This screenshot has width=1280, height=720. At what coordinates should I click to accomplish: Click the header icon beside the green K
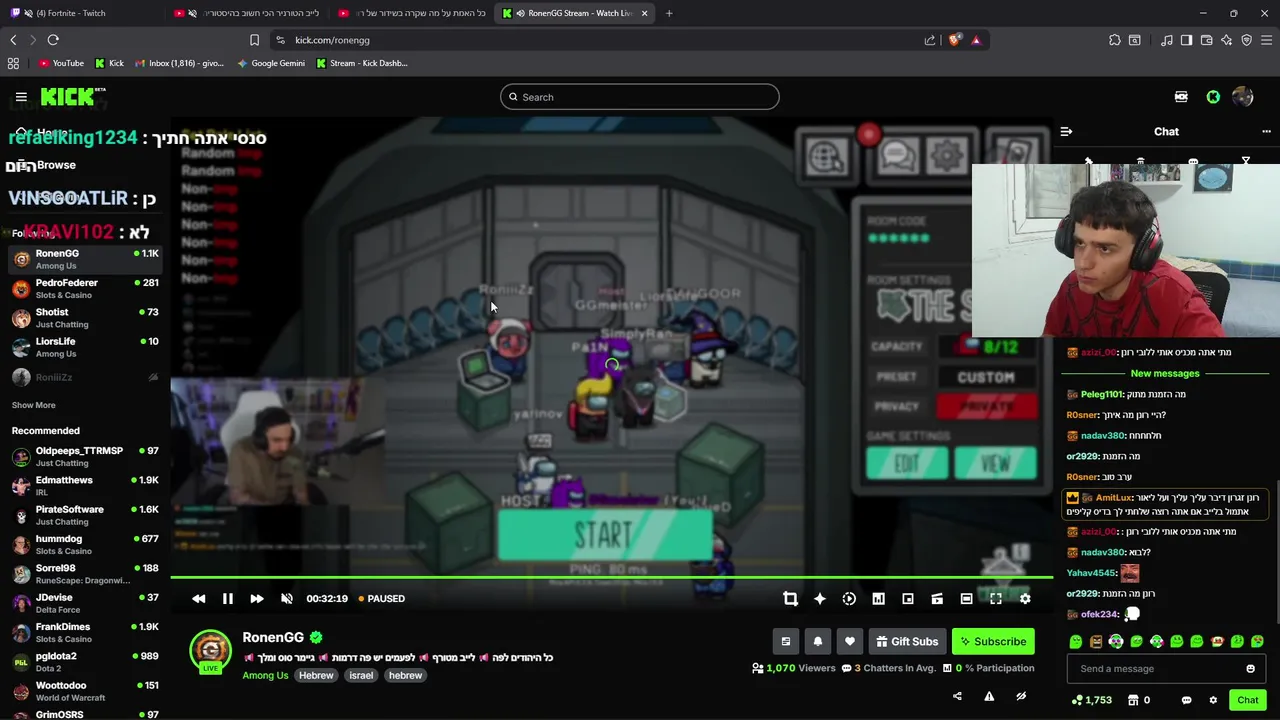(1181, 97)
